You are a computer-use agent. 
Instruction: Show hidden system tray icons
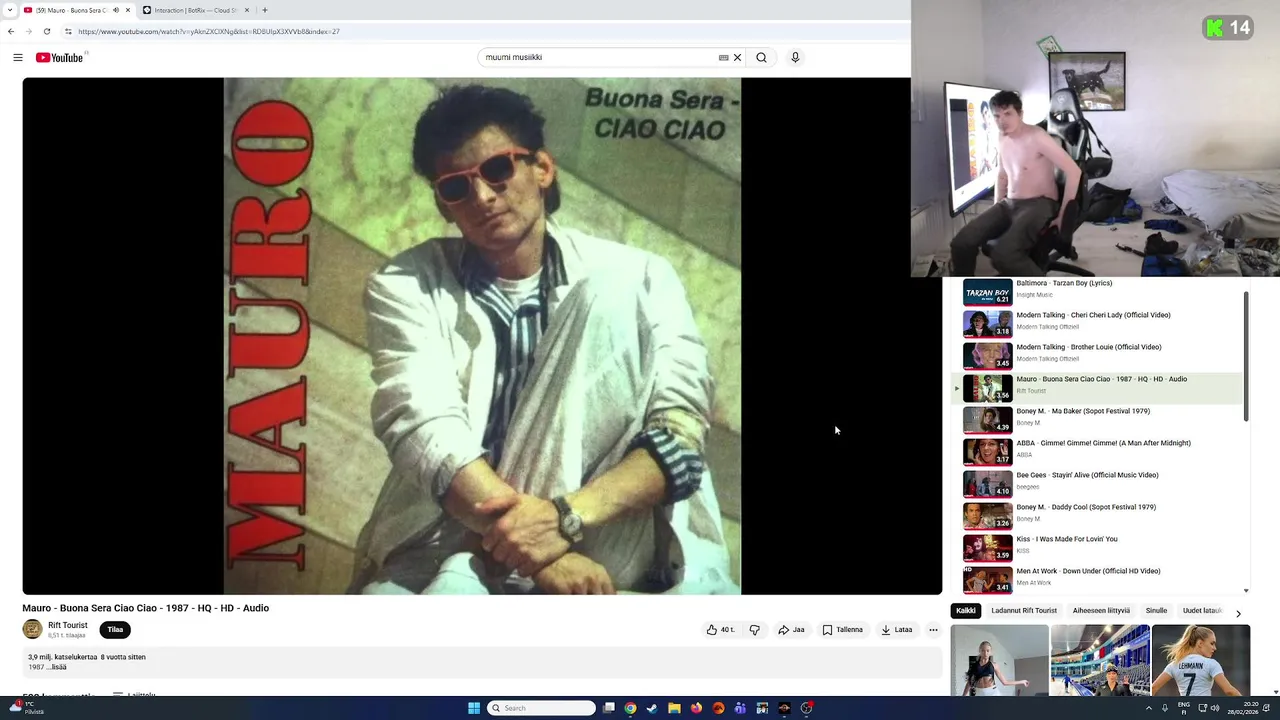(x=1148, y=708)
